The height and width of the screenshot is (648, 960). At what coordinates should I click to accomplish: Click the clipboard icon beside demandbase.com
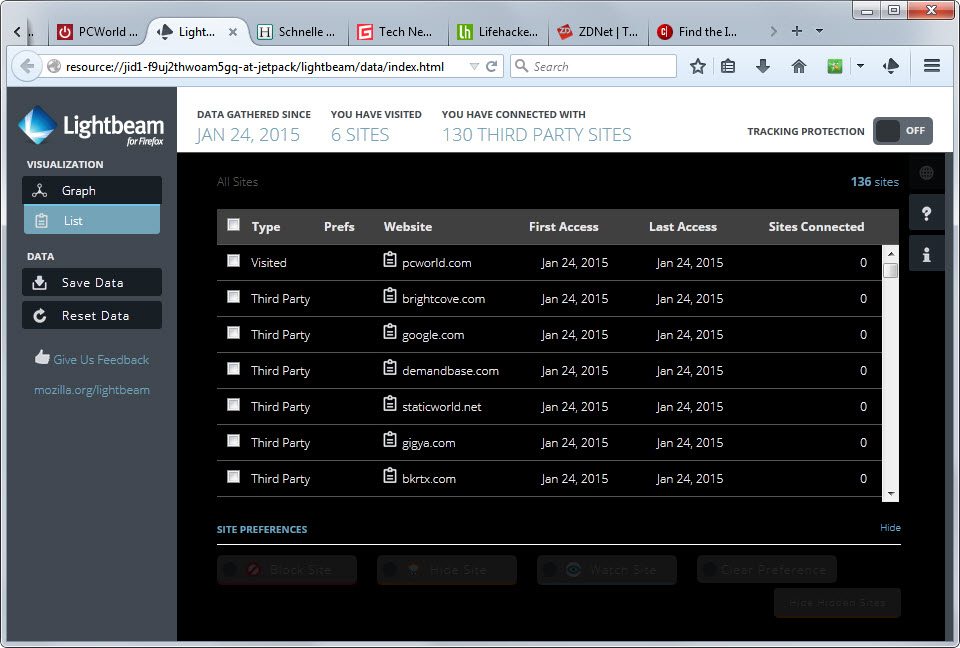390,367
